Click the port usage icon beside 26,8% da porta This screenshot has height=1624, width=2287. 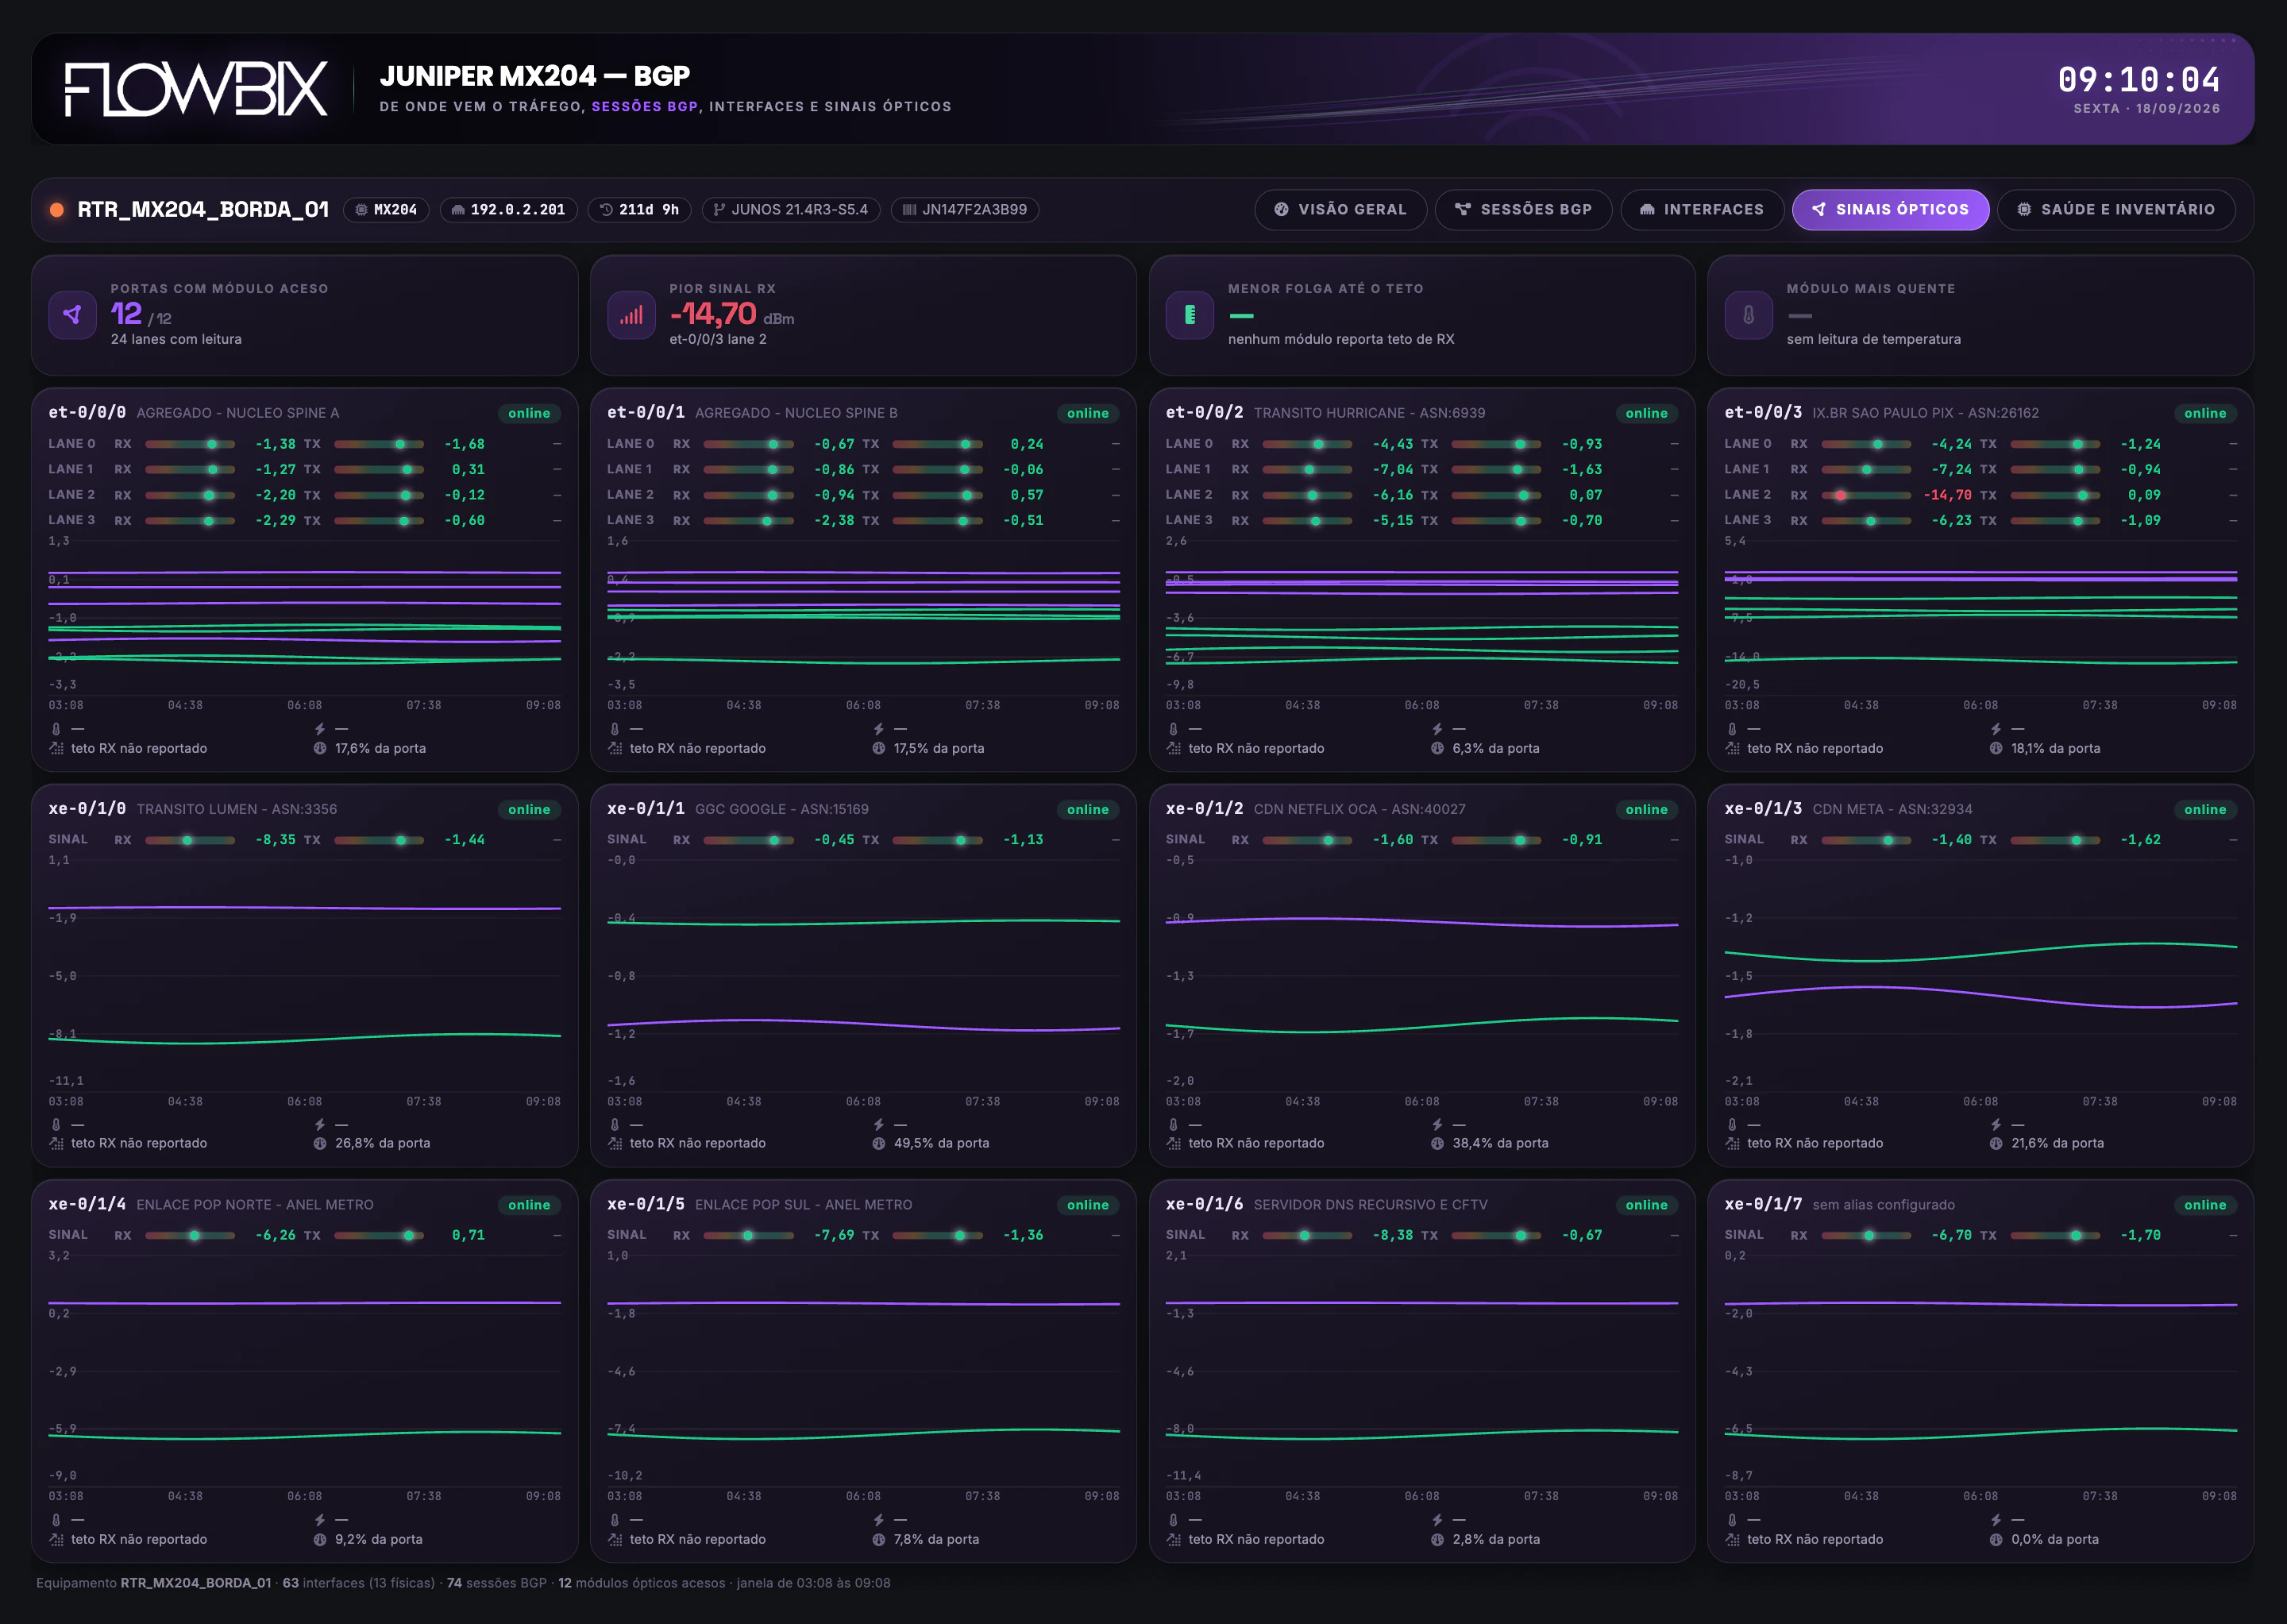(x=320, y=1143)
